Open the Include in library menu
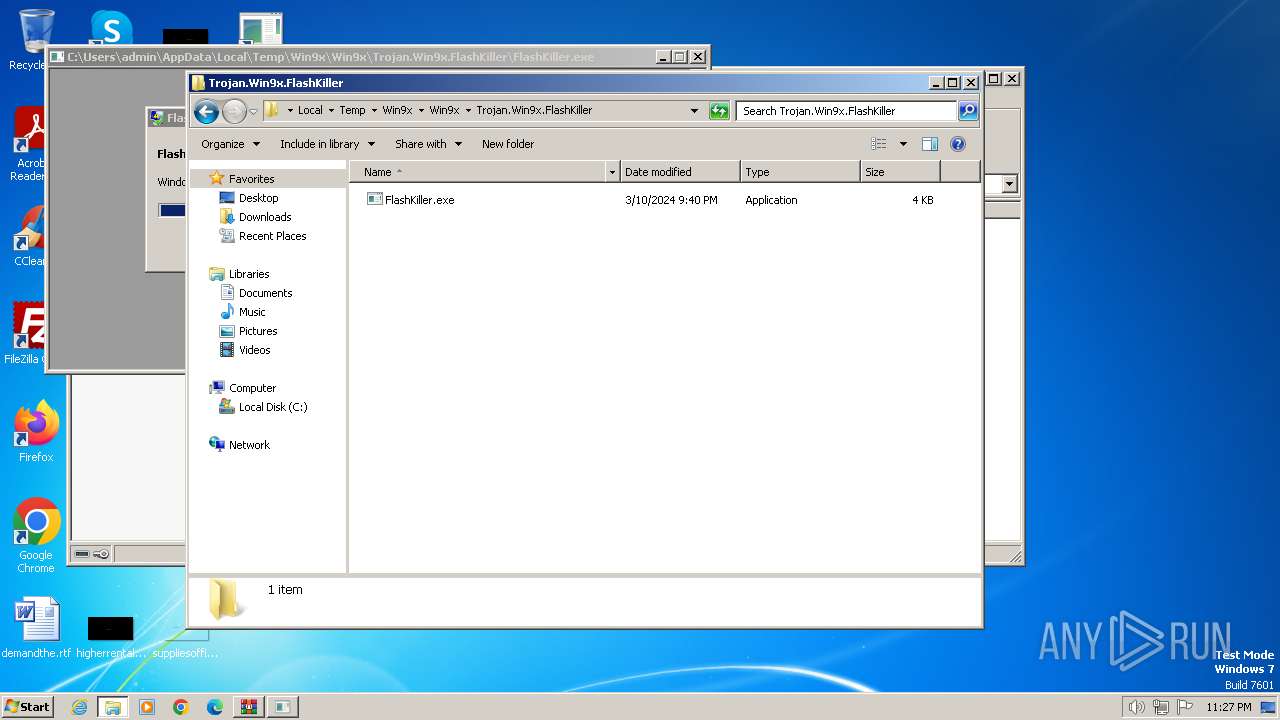The width and height of the screenshot is (1280, 720). click(327, 144)
